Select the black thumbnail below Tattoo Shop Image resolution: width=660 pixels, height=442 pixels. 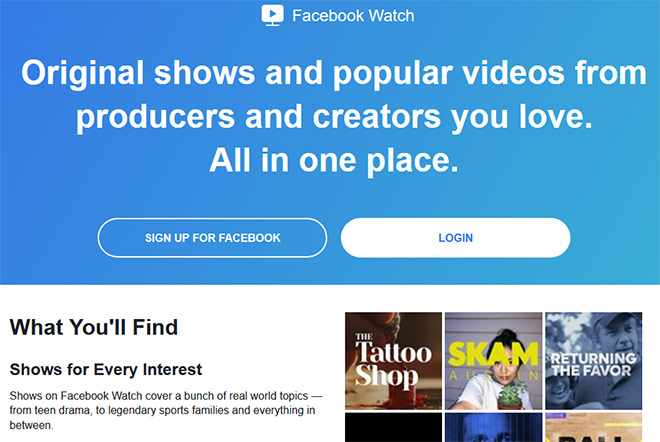click(x=394, y=427)
